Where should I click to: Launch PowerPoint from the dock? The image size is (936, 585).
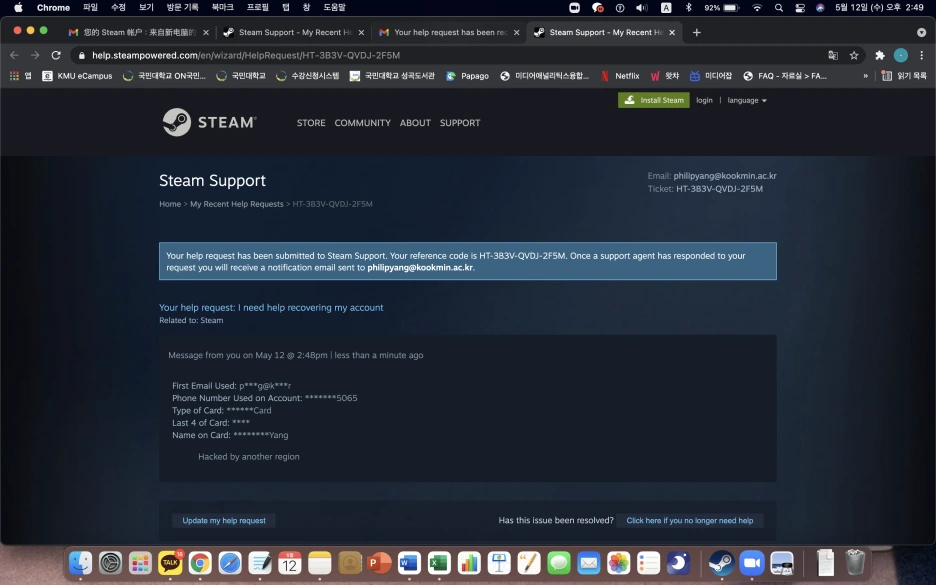coord(379,562)
